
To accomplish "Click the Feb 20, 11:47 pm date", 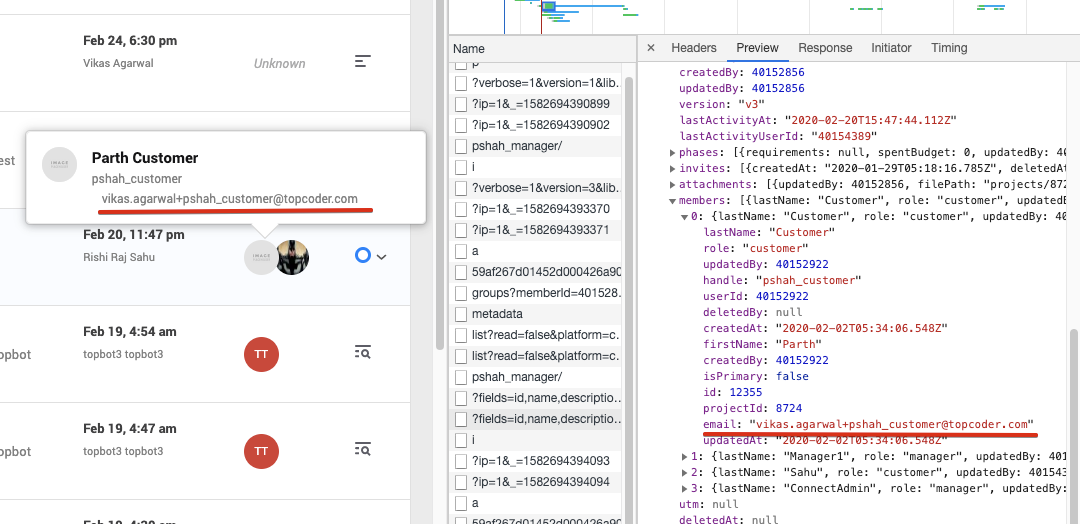I will [134, 235].
